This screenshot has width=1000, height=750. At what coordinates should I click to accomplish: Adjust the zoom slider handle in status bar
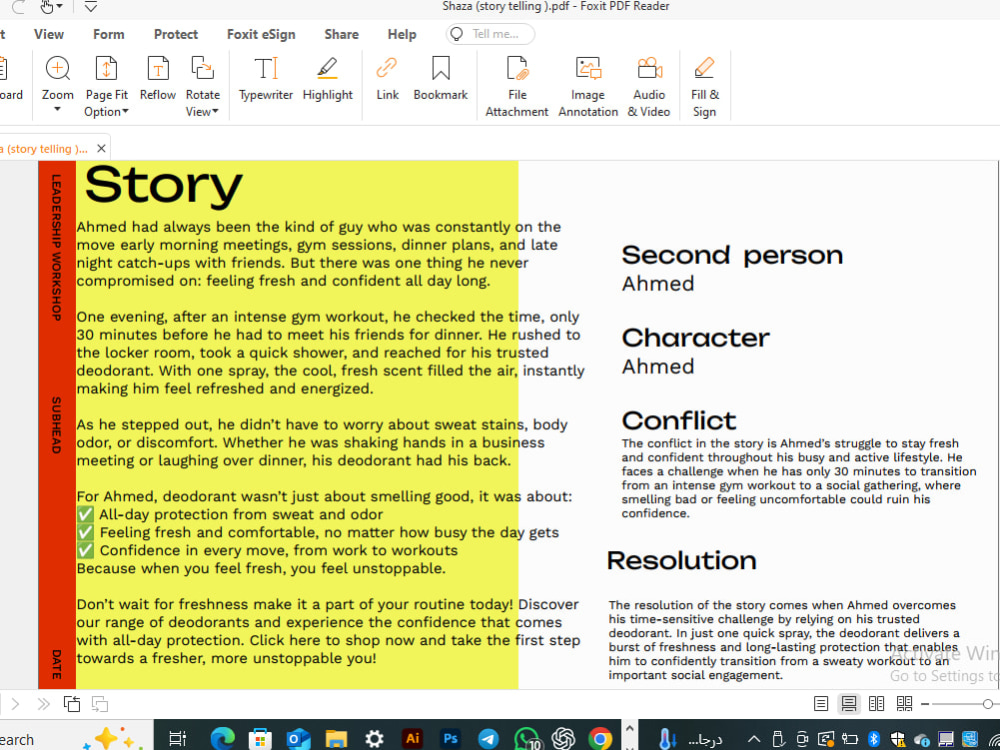[987, 704]
